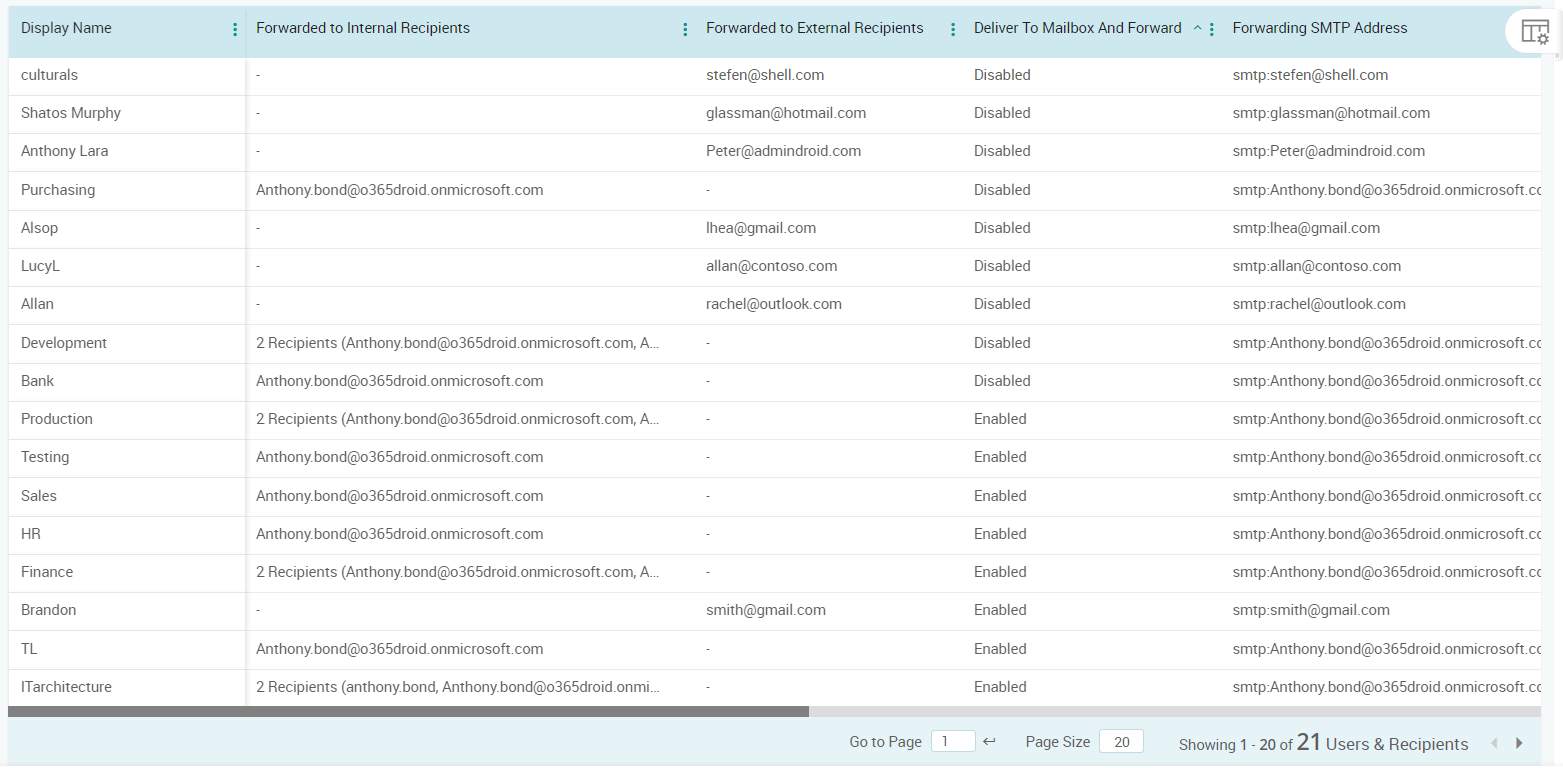Select the internal recipient in the HR row

tap(400, 534)
